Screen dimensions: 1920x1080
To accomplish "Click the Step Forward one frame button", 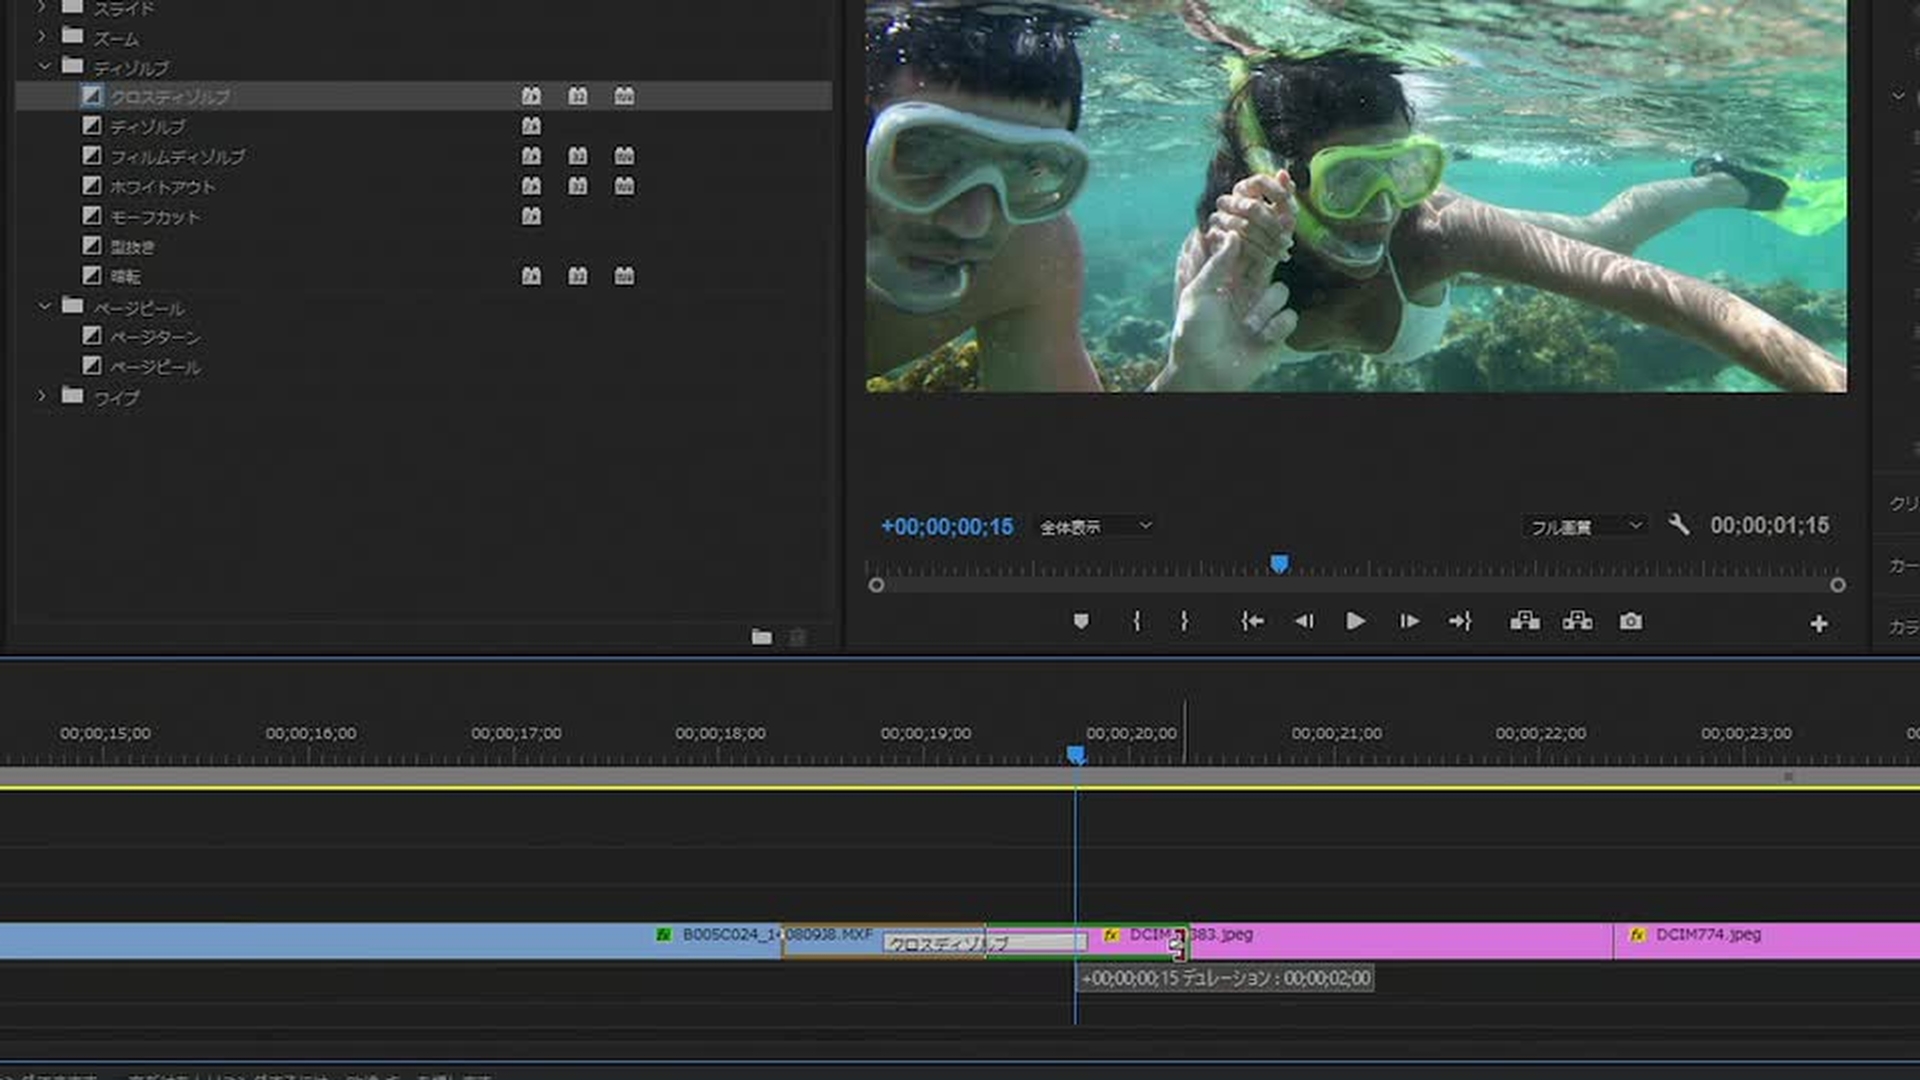I will 1408,622.
